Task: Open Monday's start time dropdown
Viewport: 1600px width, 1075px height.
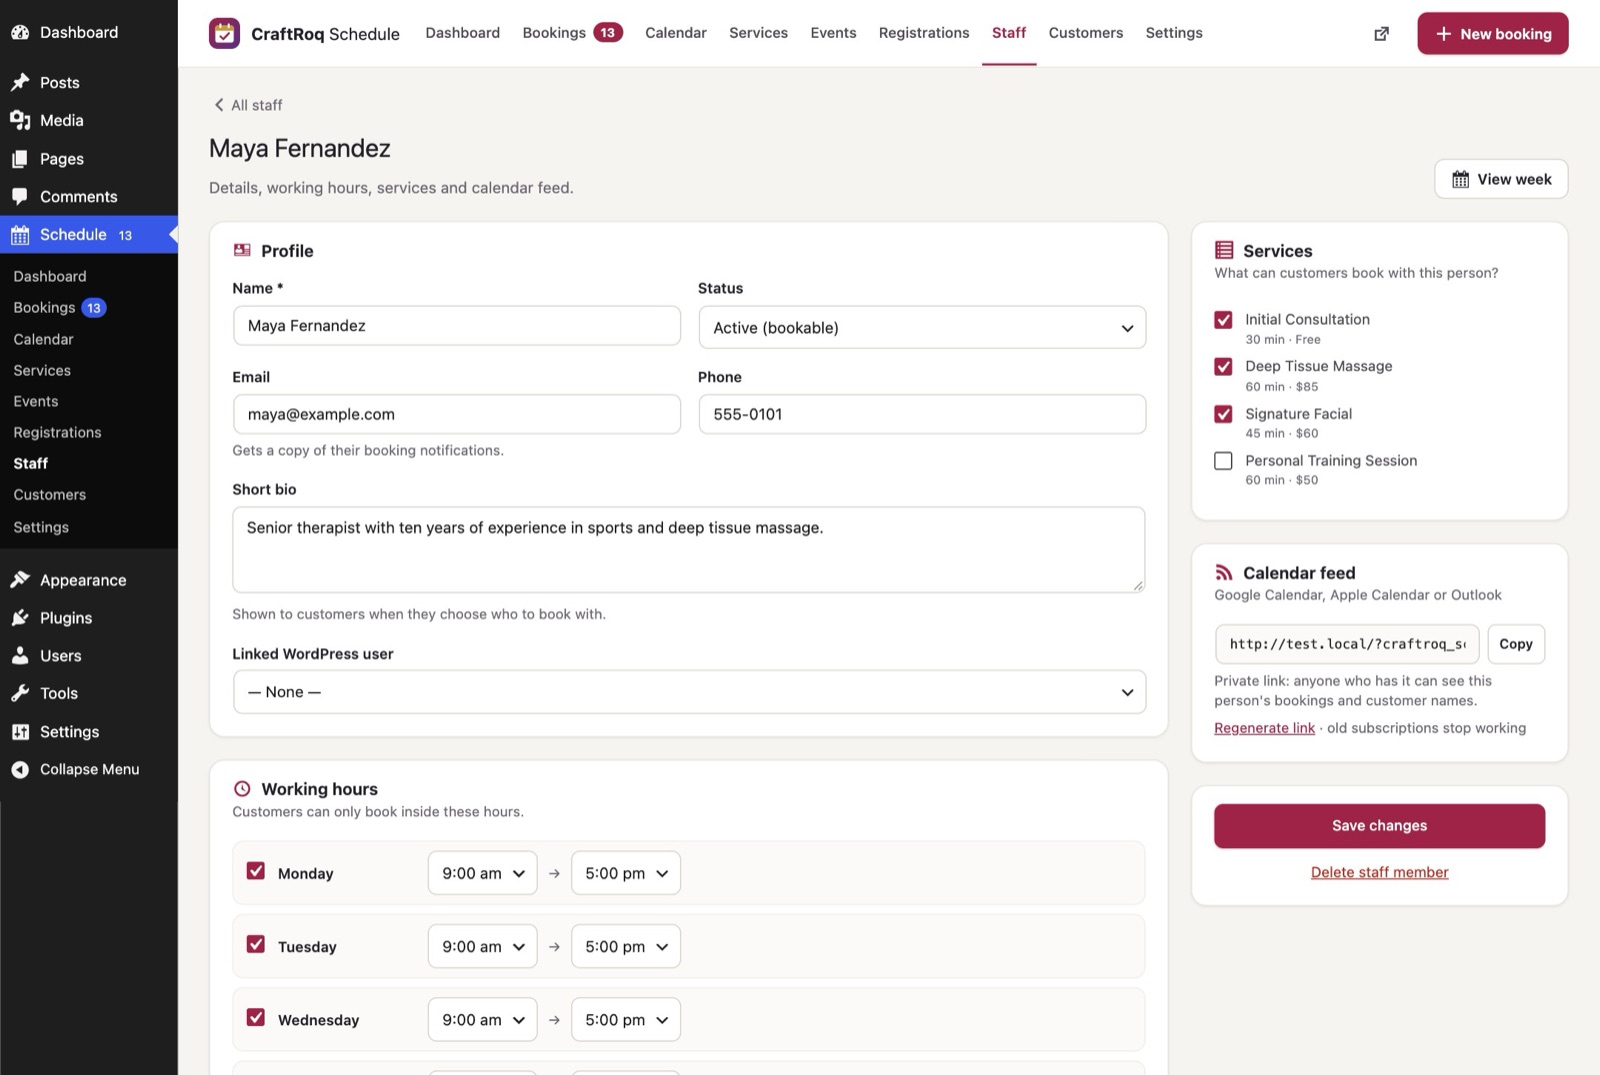Action: [482, 873]
